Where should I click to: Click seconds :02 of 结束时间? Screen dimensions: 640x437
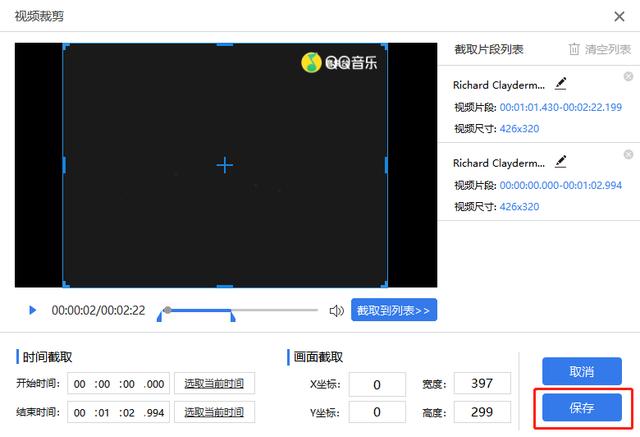[127, 413]
